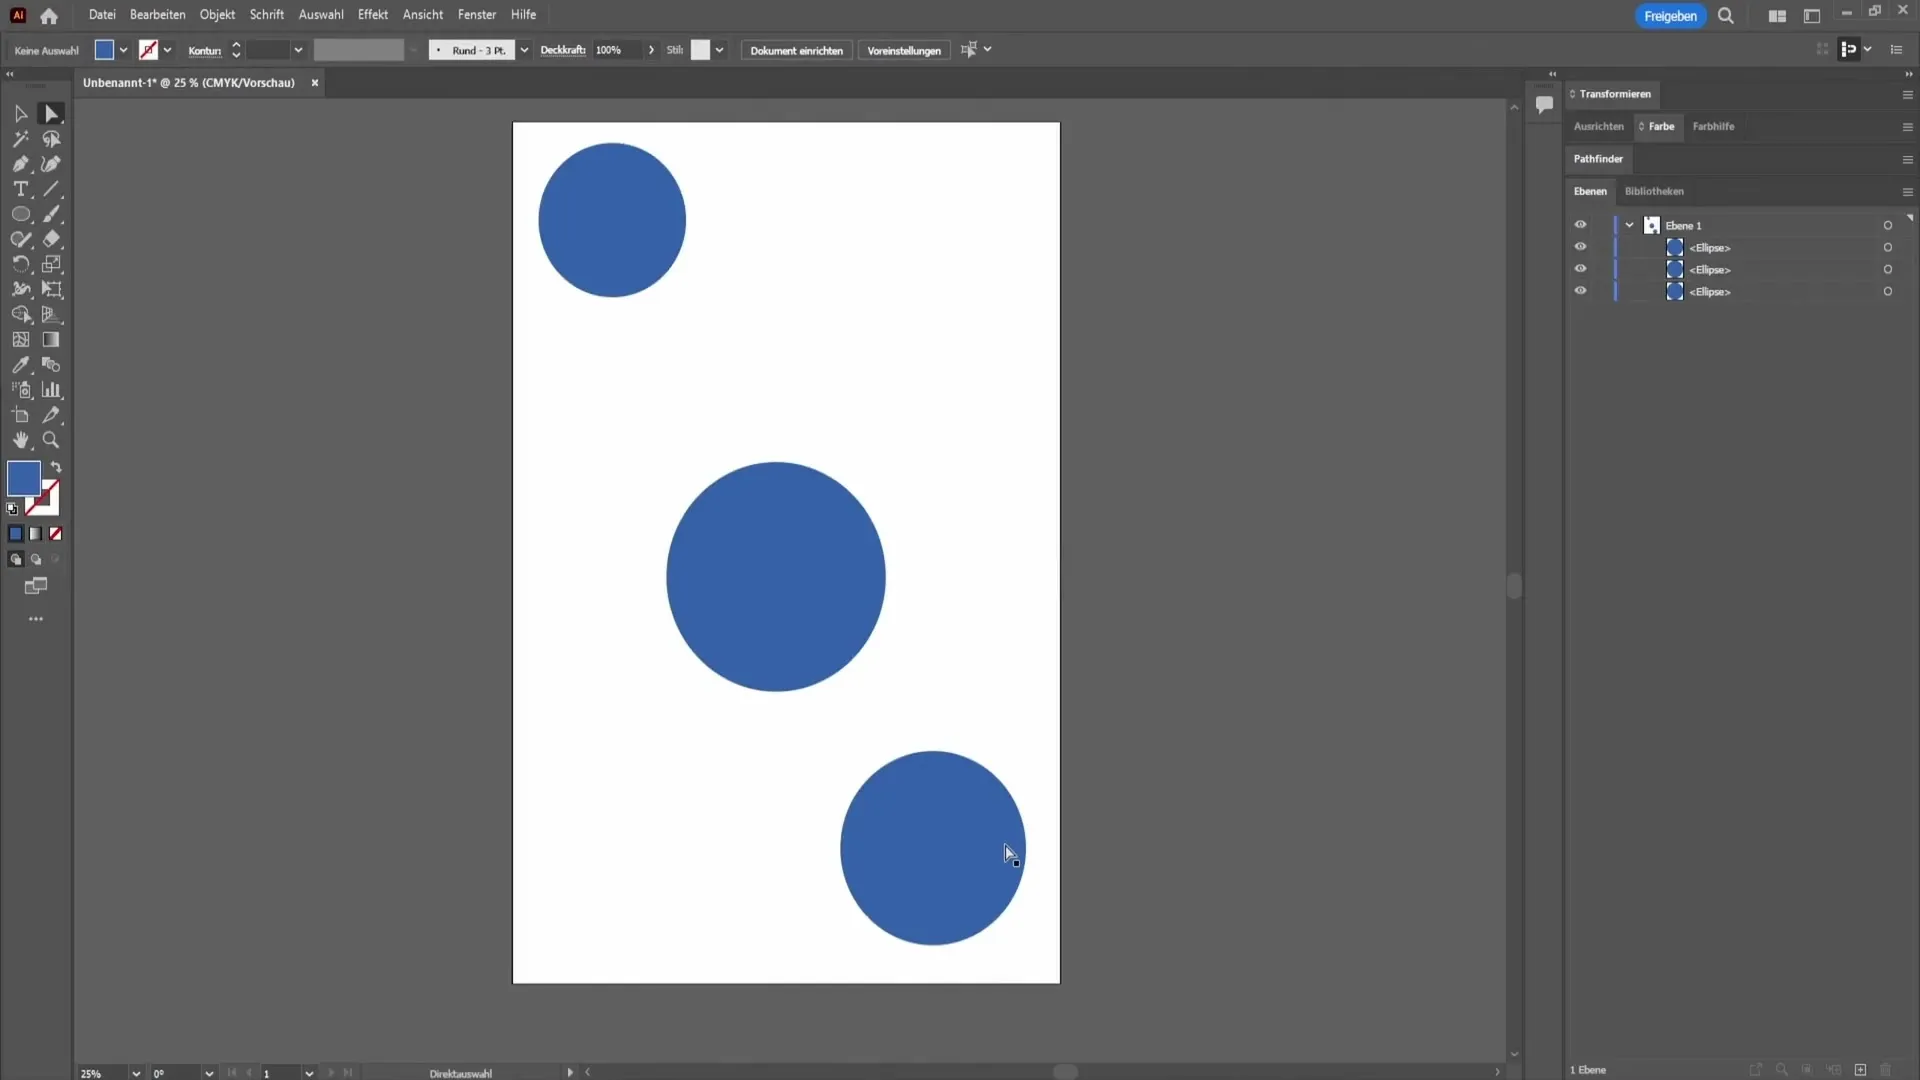Image resolution: width=1920 pixels, height=1080 pixels.
Task: Choose the Magic Wand tool
Action: tap(20, 139)
